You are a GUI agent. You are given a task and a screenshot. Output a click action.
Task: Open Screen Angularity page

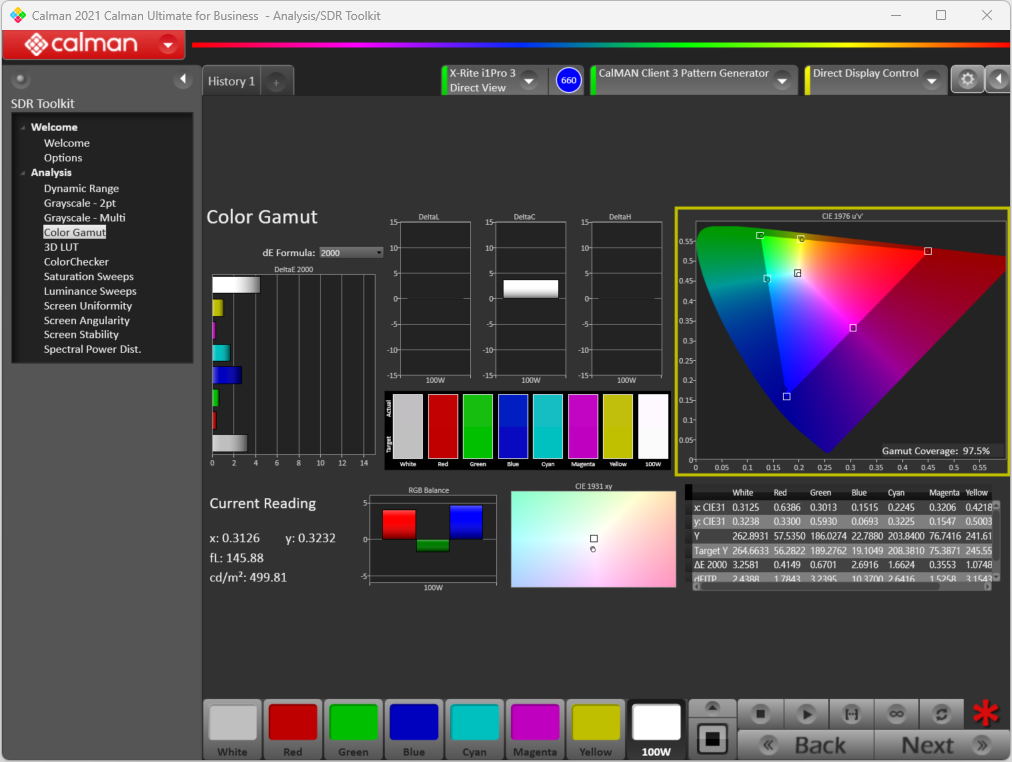pos(86,321)
